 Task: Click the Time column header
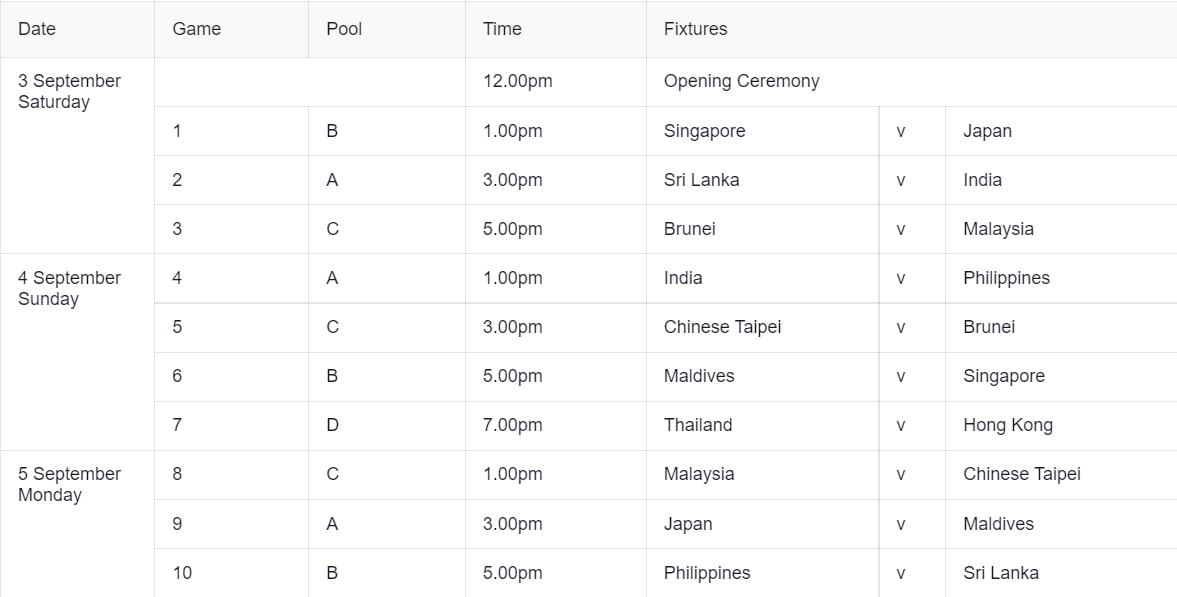[x=502, y=29]
